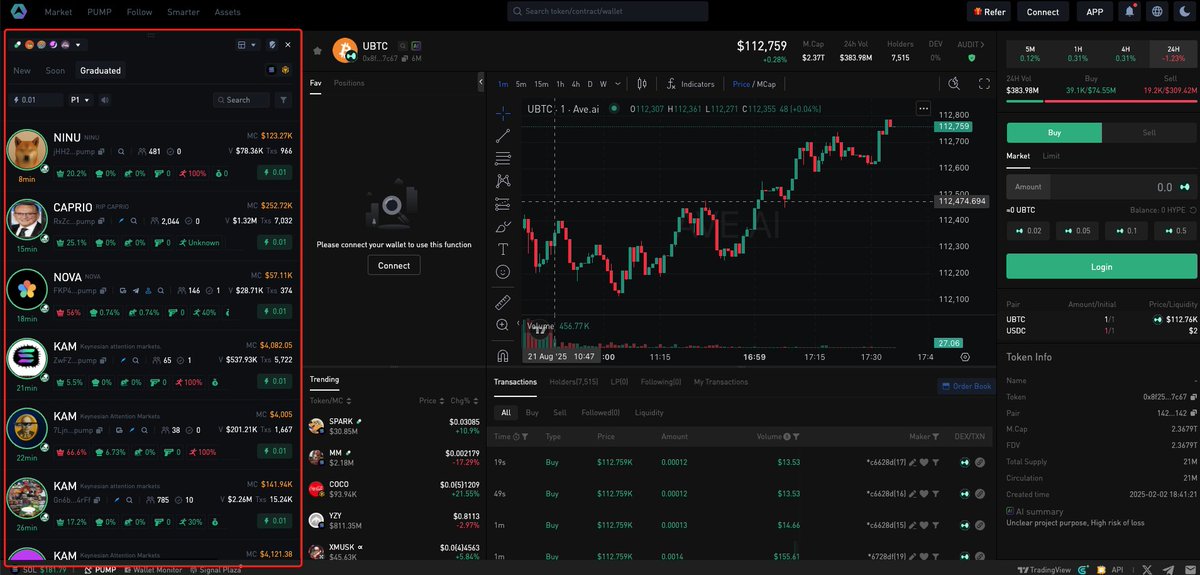
Task: Toggle sound speaker icon next to P1
Action: click(x=105, y=100)
